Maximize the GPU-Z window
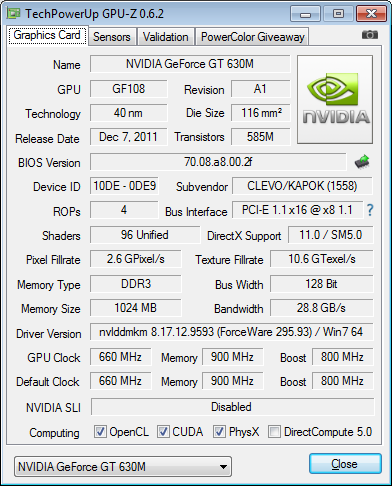Viewport: 392px width, 486px height. (x=338, y=14)
